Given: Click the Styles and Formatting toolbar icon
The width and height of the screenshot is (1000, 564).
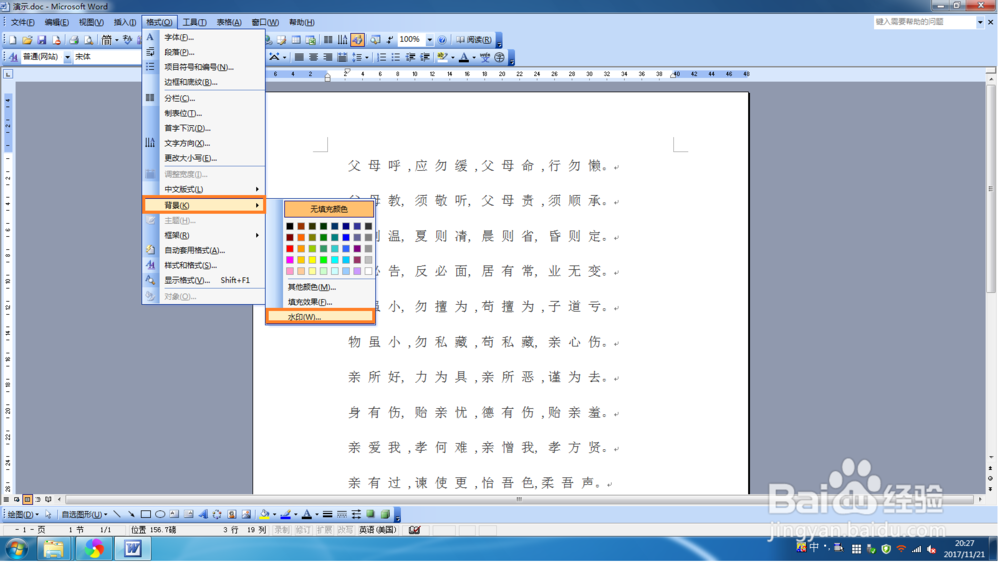Looking at the screenshot, I should 13,57.
